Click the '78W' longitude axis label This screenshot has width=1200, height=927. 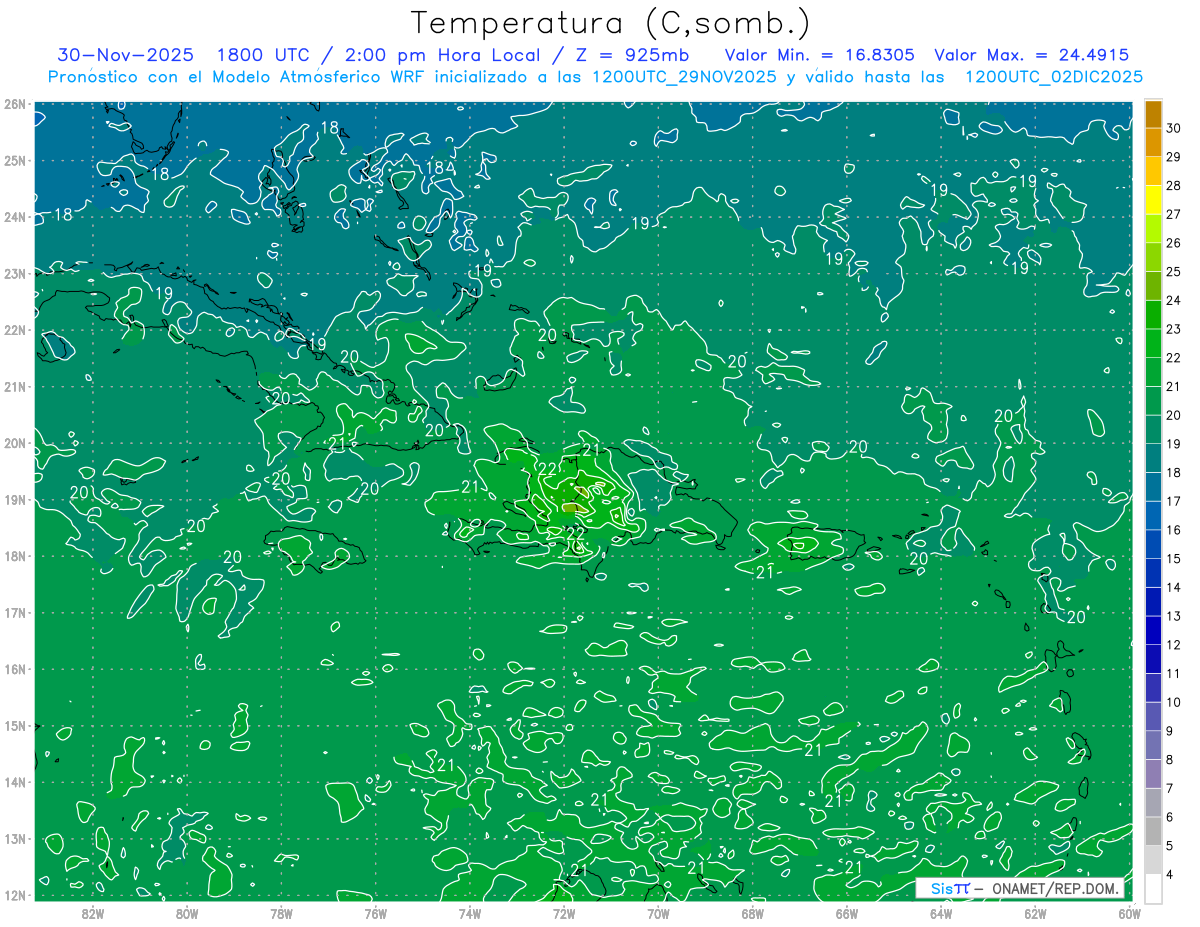tap(281, 912)
